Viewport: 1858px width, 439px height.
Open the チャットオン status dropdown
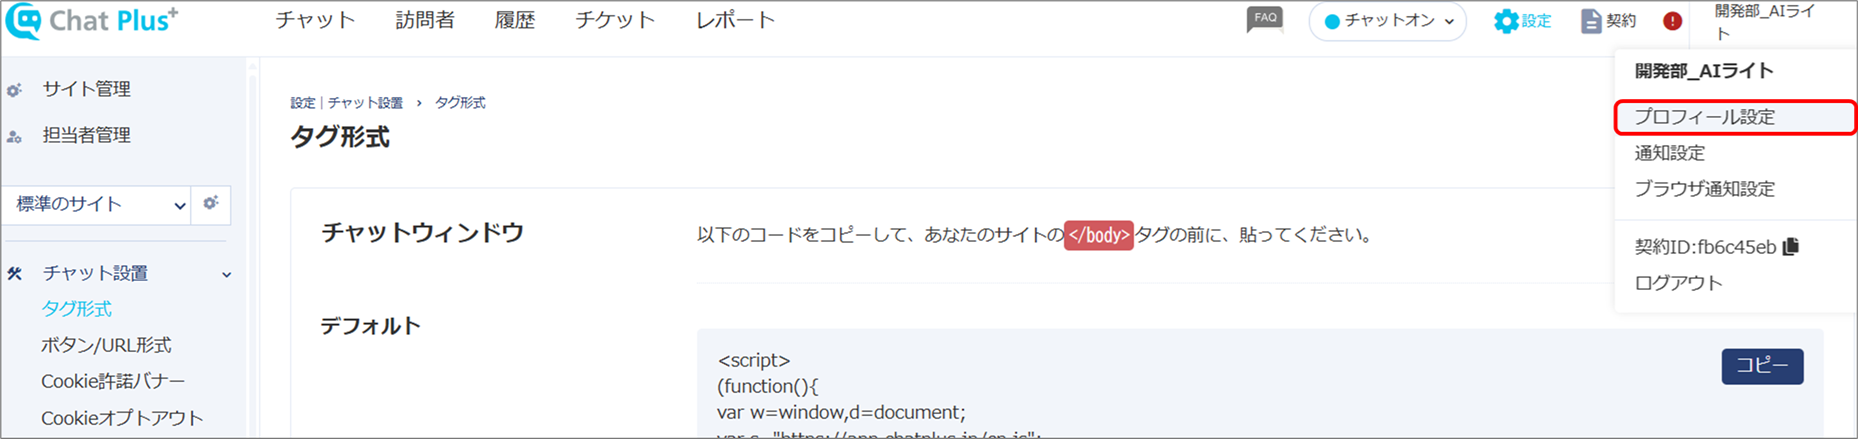[x=1387, y=21]
